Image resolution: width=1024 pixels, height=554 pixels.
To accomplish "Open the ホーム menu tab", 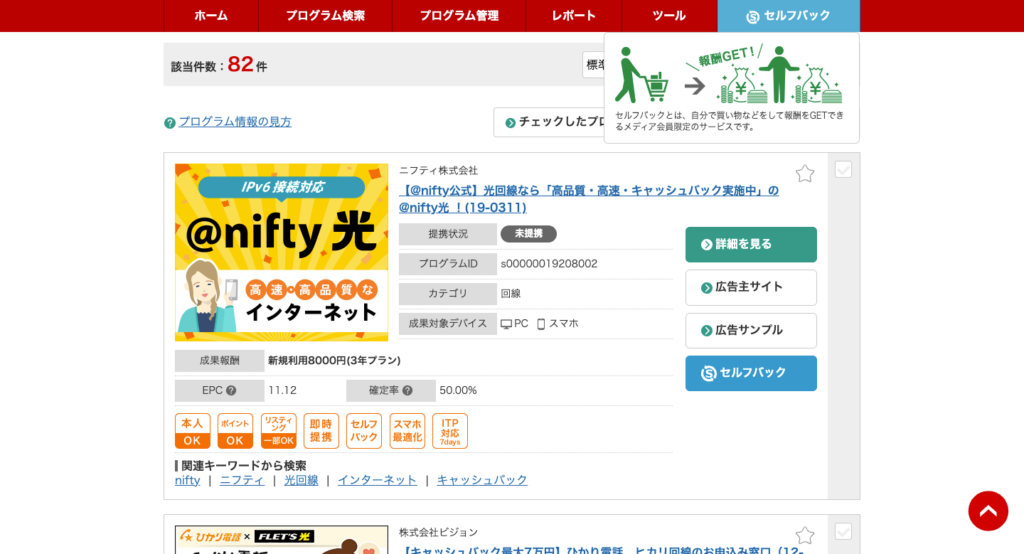I will tap(211, 16).
